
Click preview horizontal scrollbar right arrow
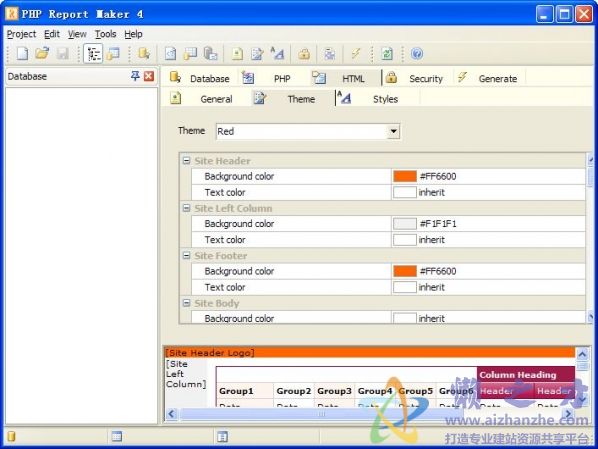click(568, 414)
